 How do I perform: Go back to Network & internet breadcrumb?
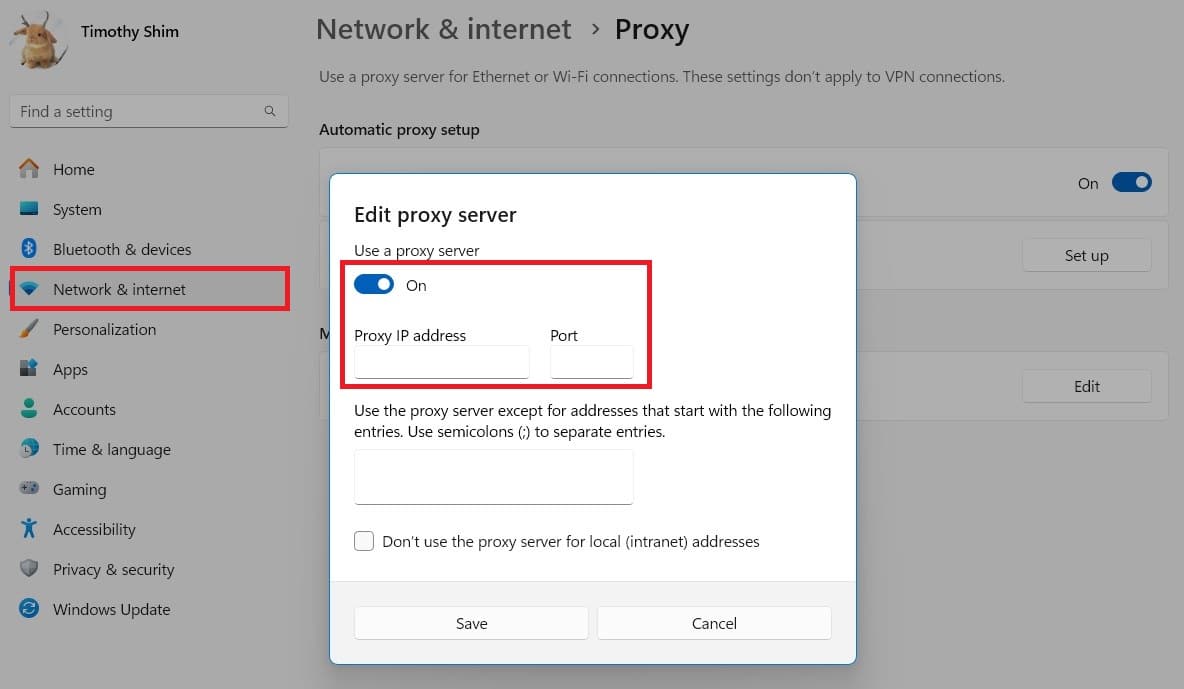[x=443, y=29]
